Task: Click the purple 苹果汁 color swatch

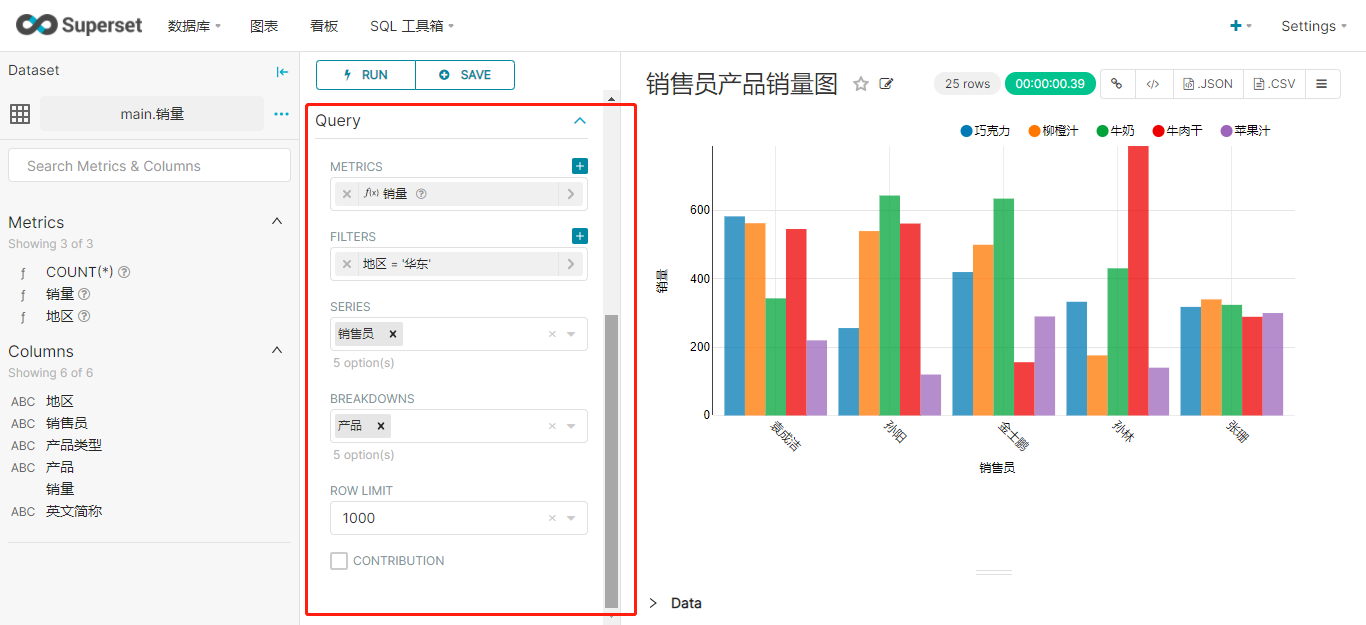Action: (1225, 130)
